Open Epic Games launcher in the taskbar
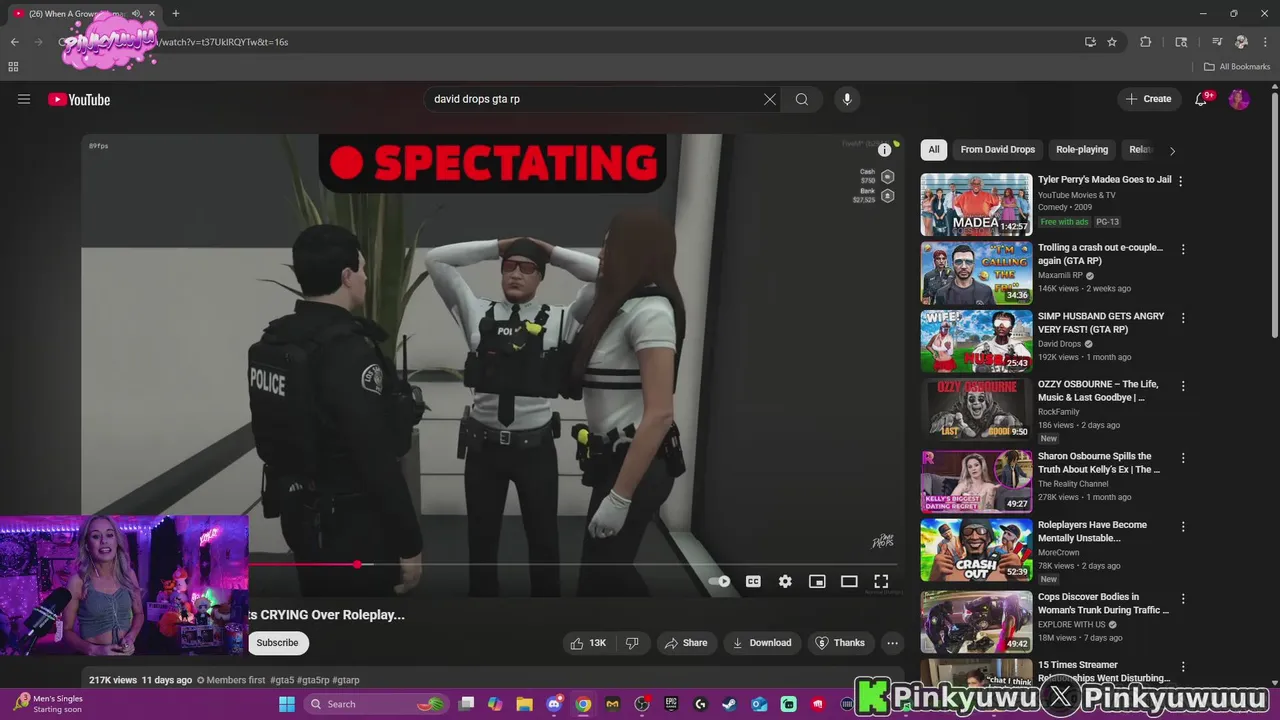 (671, 704)
